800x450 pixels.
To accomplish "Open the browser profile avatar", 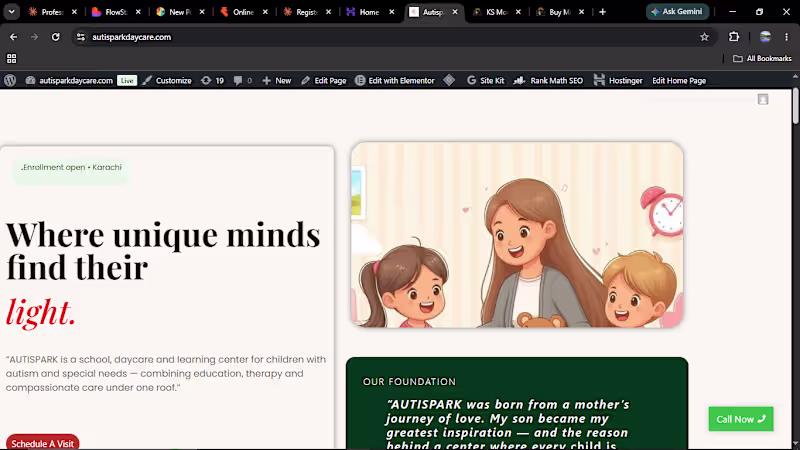I will coord(765,37).
